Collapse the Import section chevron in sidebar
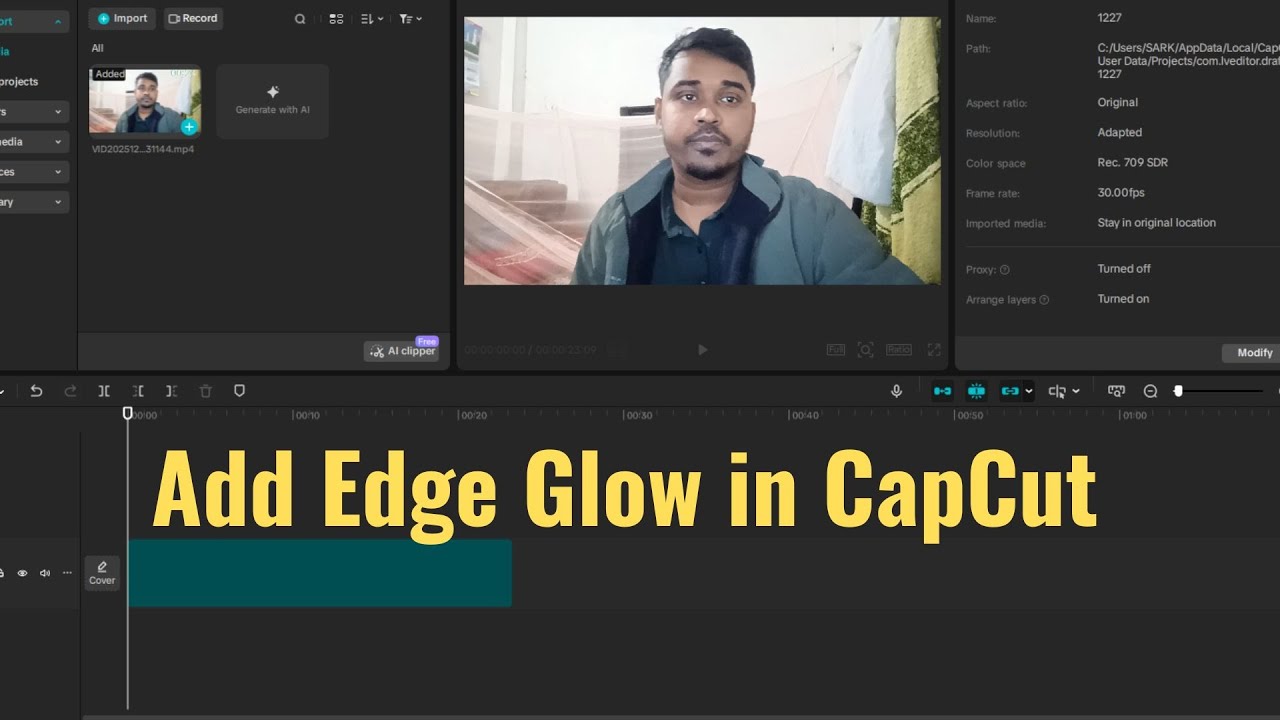This screenshot has height=720, width=1280. (x=57, y=21)
